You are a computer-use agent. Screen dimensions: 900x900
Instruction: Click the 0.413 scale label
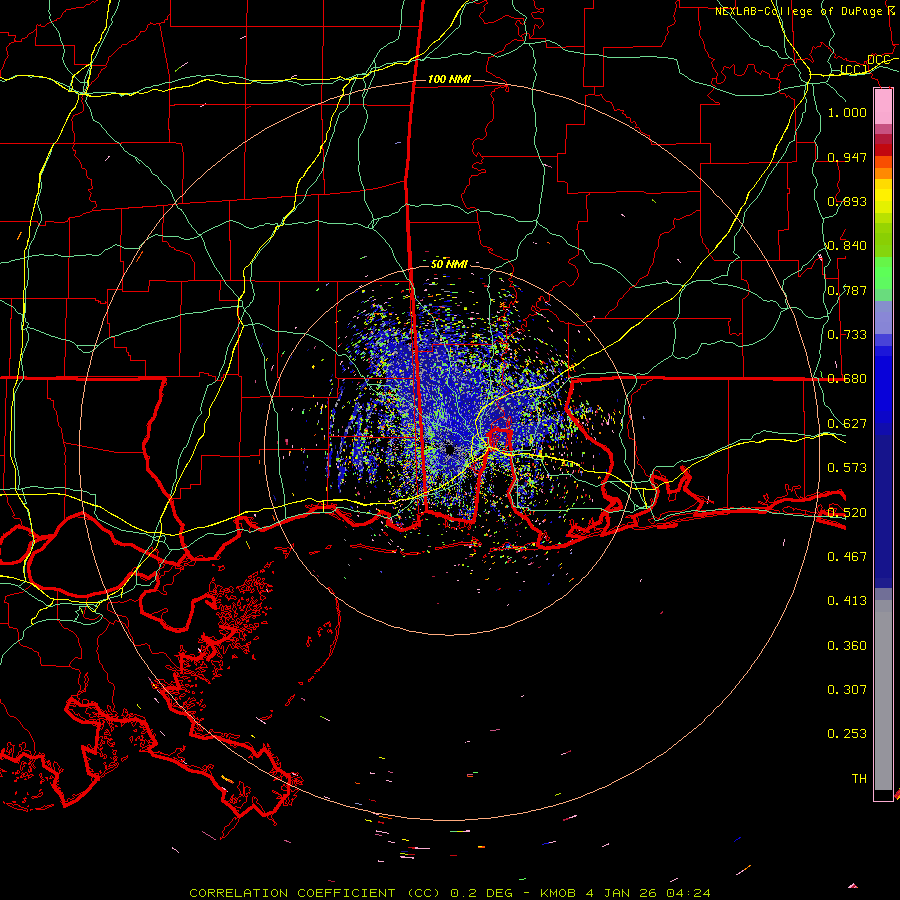click(847, 600)
